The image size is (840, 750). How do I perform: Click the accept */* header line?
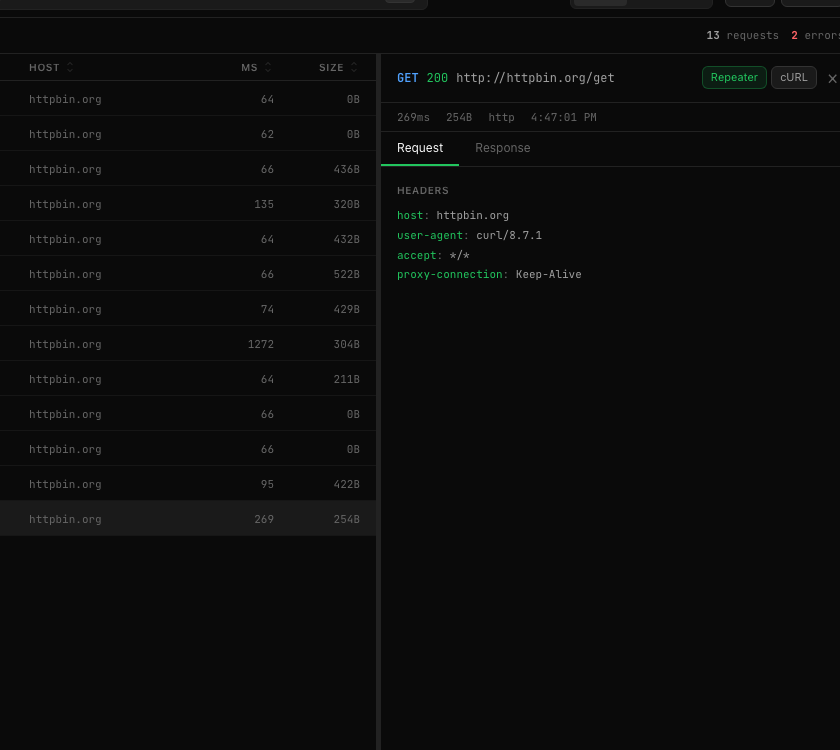433,256
